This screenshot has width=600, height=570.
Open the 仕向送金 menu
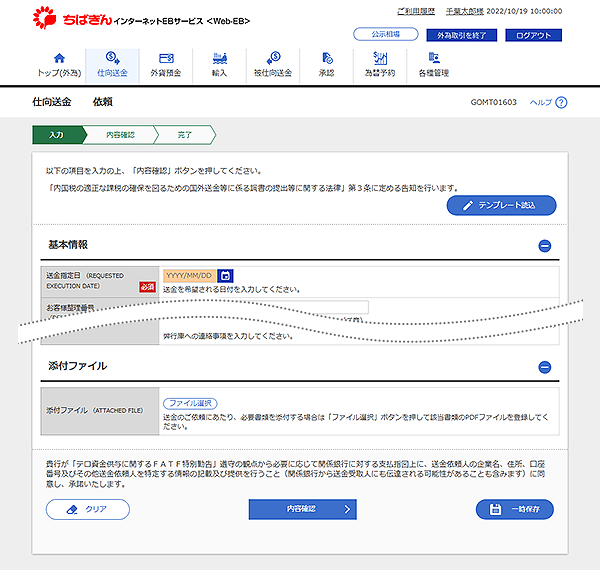(x=112, y=65)
